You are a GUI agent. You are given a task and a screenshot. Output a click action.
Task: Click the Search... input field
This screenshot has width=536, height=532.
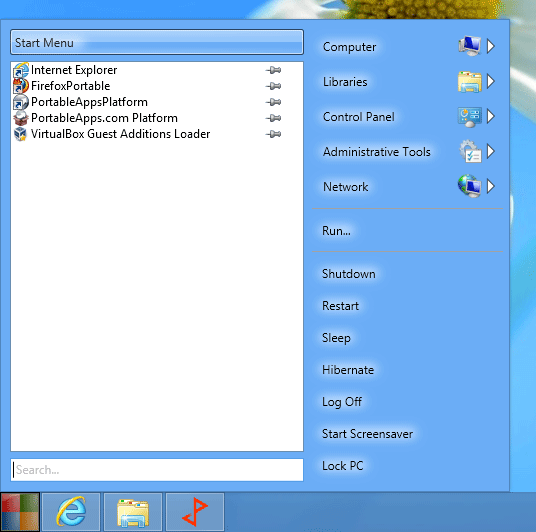[157, 470]
